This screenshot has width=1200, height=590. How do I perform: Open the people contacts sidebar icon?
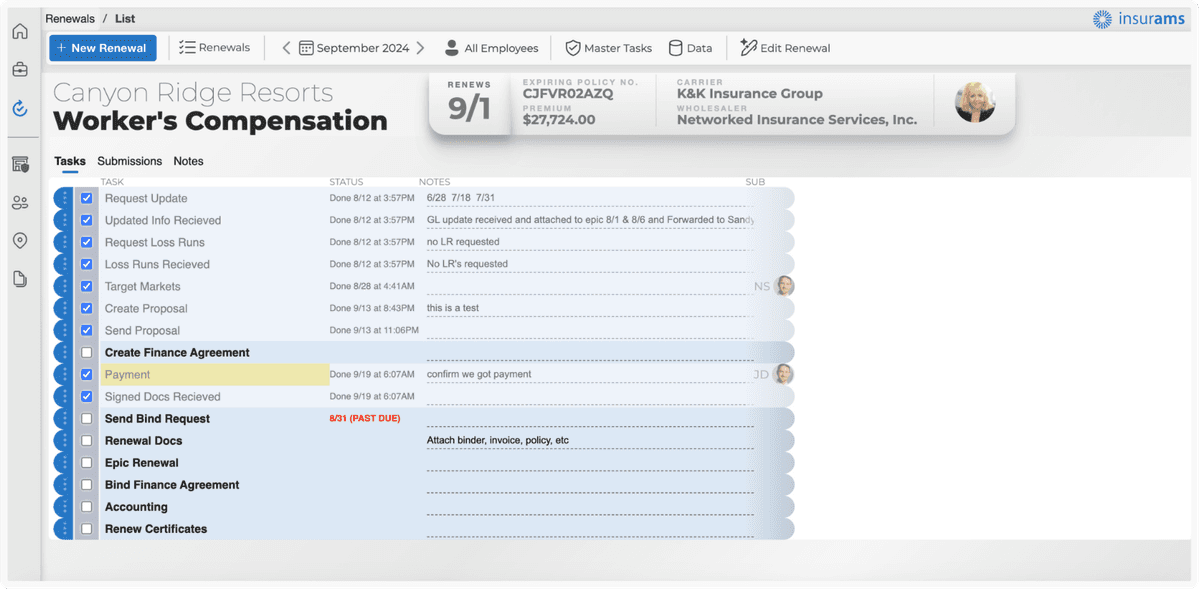(x=20, y=203)
